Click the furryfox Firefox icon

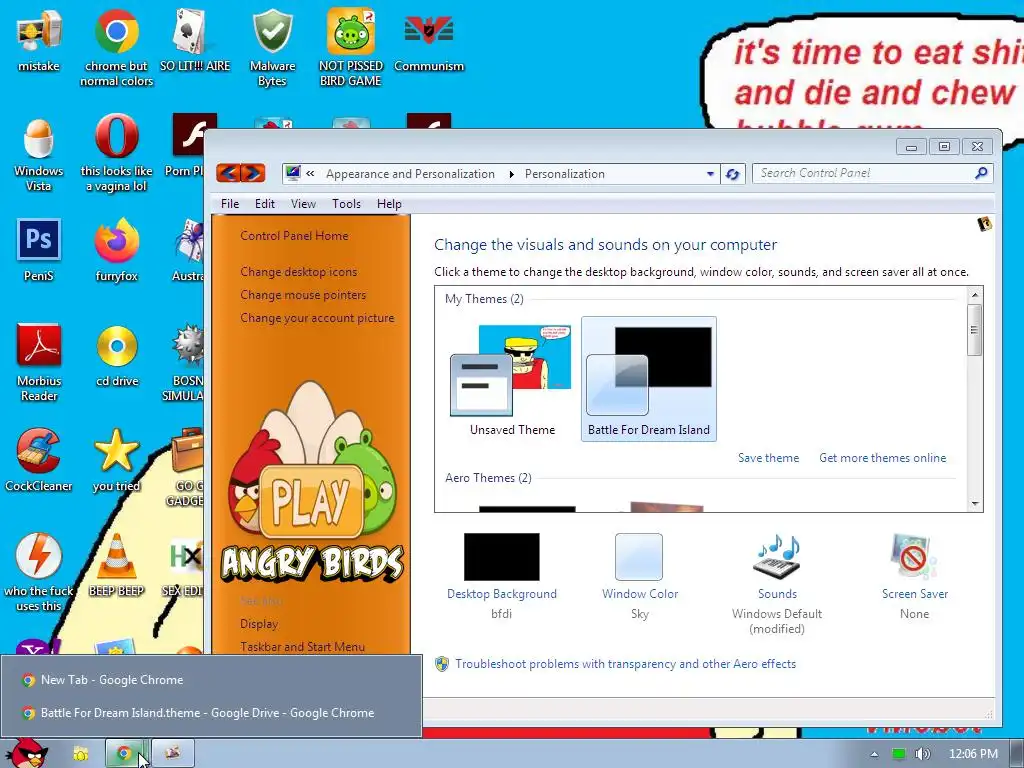pyautogui.click(x=116, y=251)
